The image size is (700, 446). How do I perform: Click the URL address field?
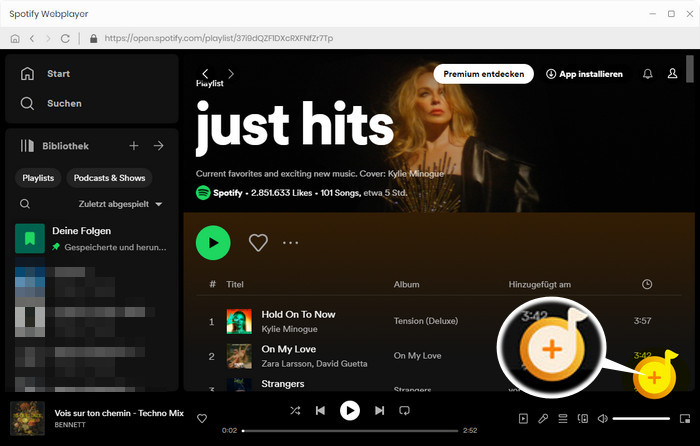[219, 38]
